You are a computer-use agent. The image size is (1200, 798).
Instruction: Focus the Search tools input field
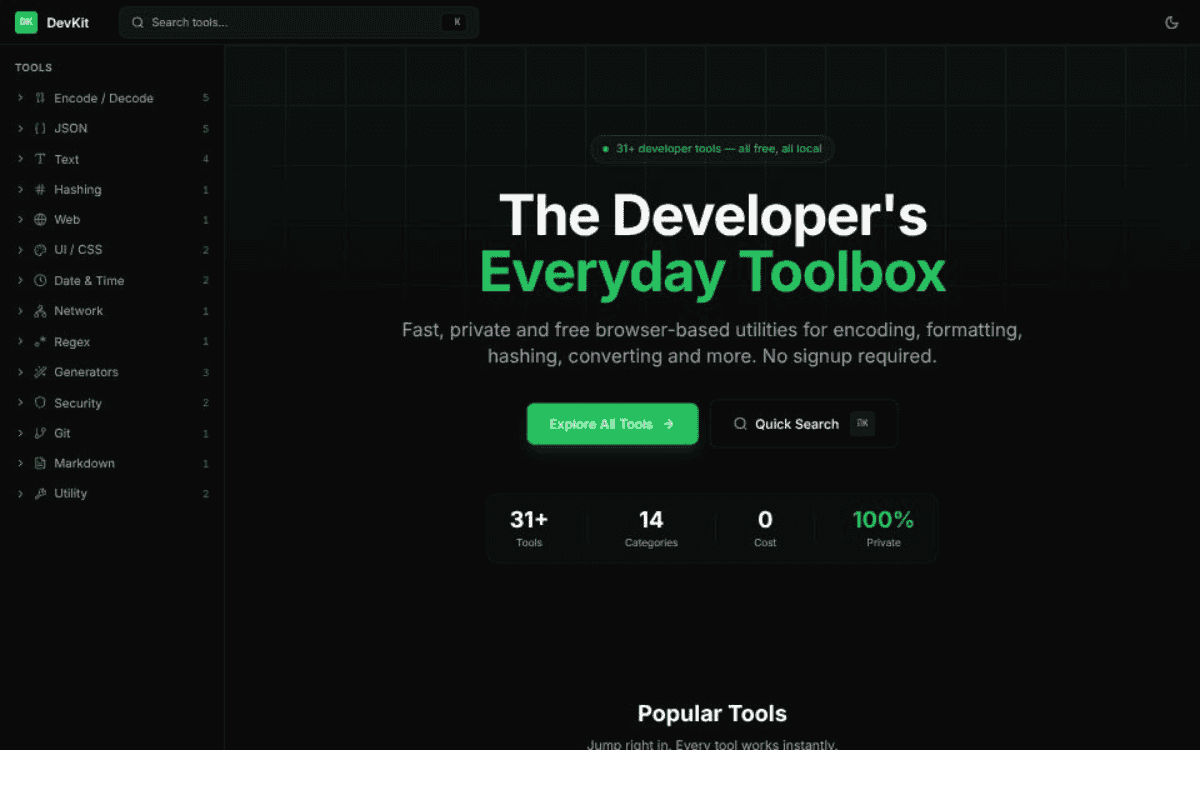298,22
